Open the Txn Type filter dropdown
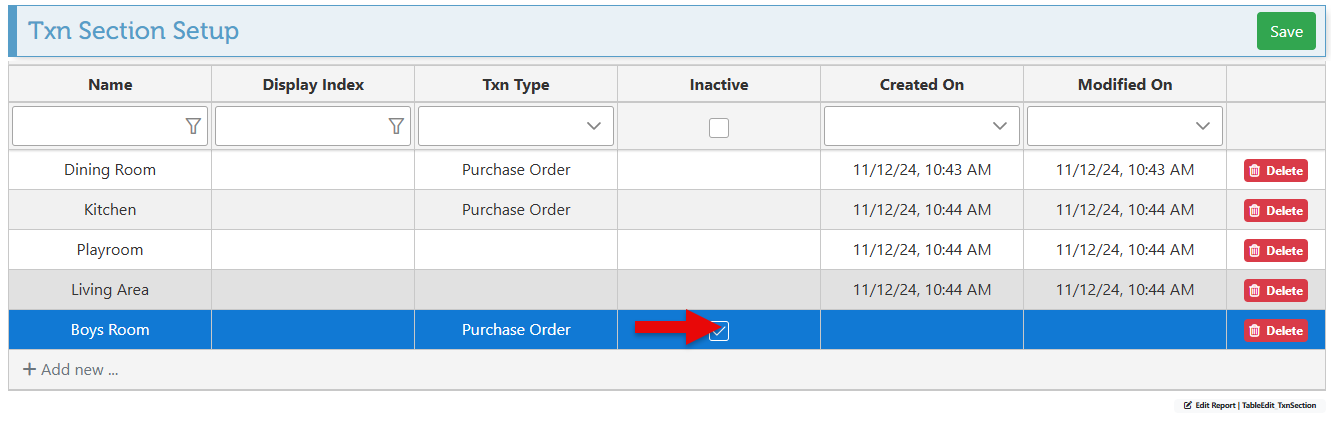Image resolution: width=1331 pixels, height=429 pixels. click(x=594, y=126)
